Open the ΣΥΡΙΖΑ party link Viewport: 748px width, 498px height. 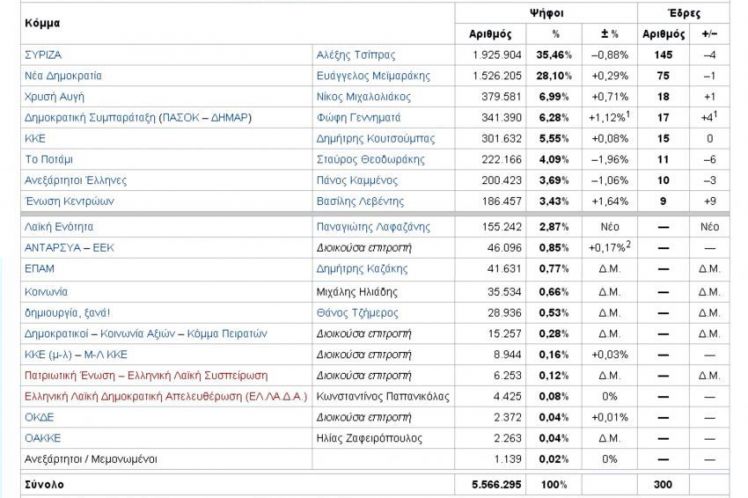point(43,54)
